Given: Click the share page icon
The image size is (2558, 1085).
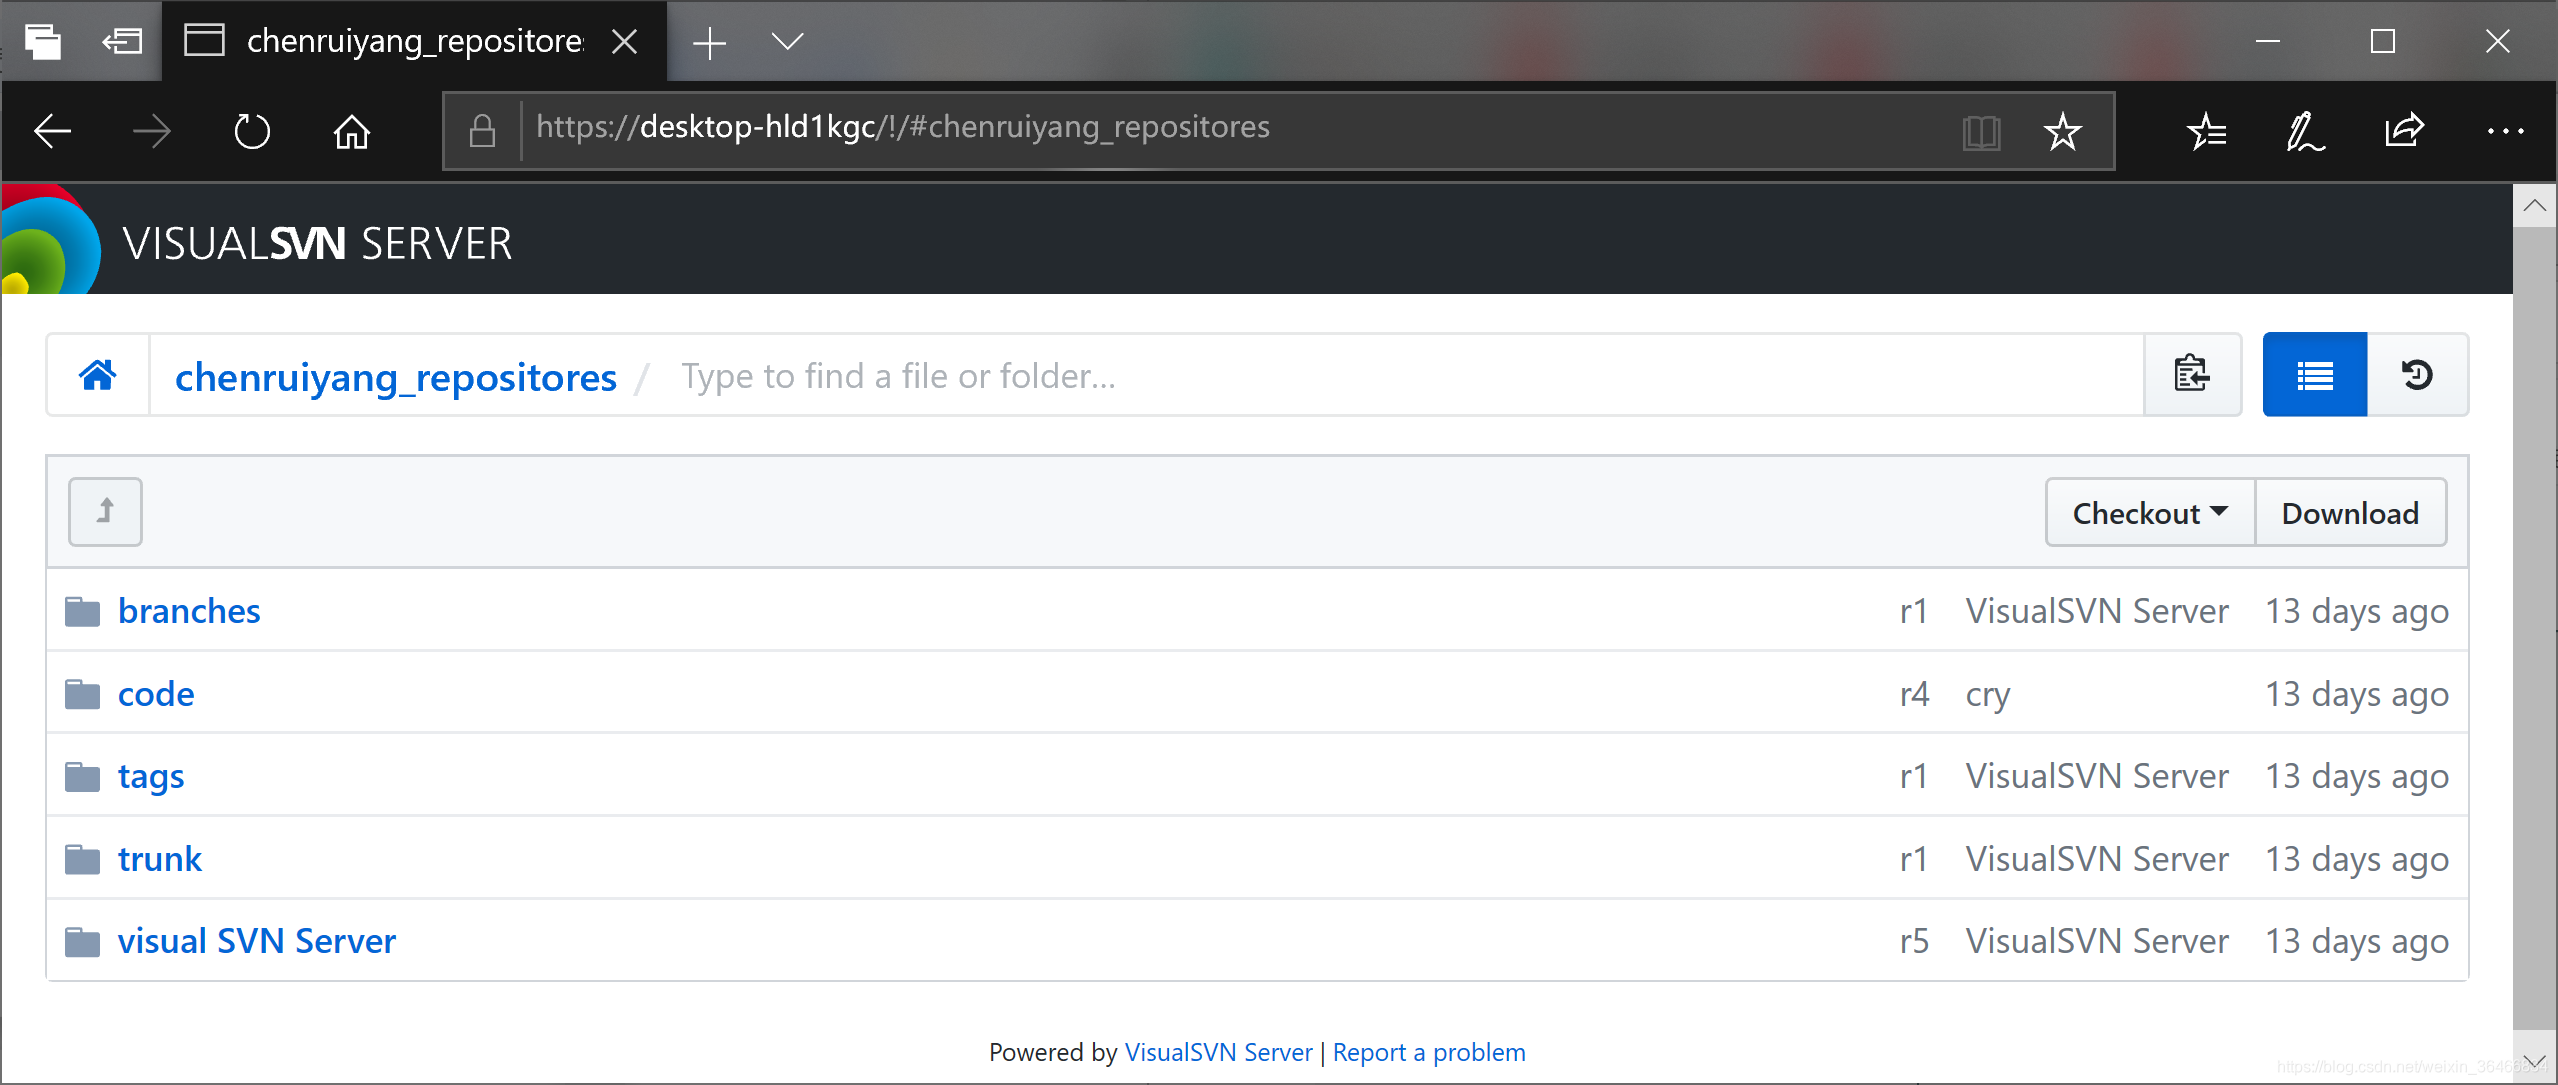Looking at the screenshot, I should [2404, 131].
